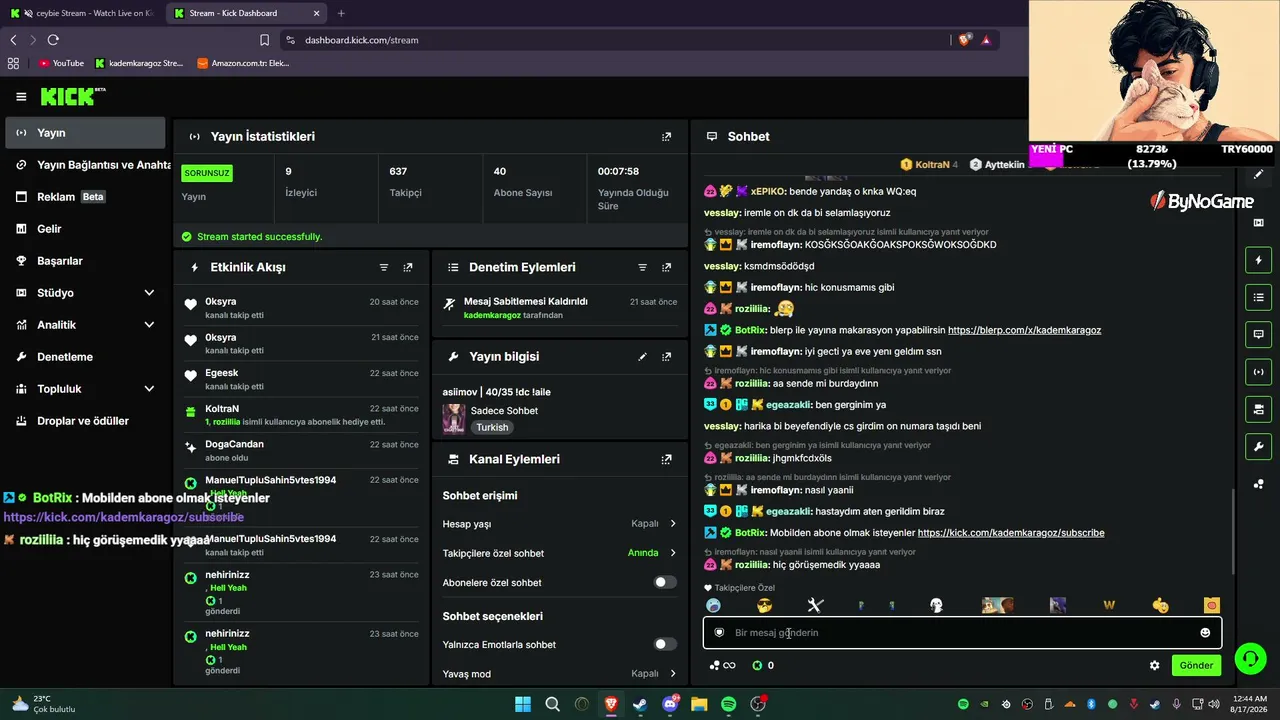Image resolution: width=1280 pixels, height=720 pixels.
Task: Send the chat message with Gönder
Action: tap(1196, 665)
